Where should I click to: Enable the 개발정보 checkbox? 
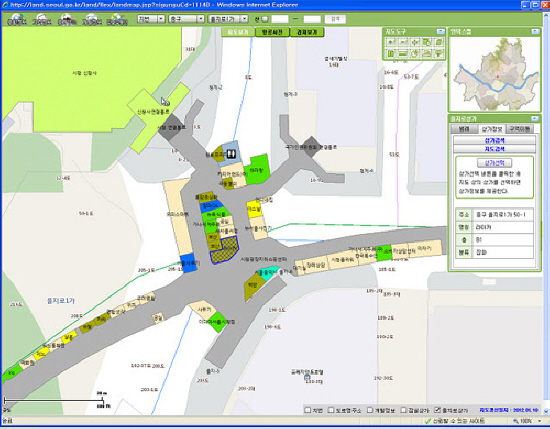[x=370, y=410]
